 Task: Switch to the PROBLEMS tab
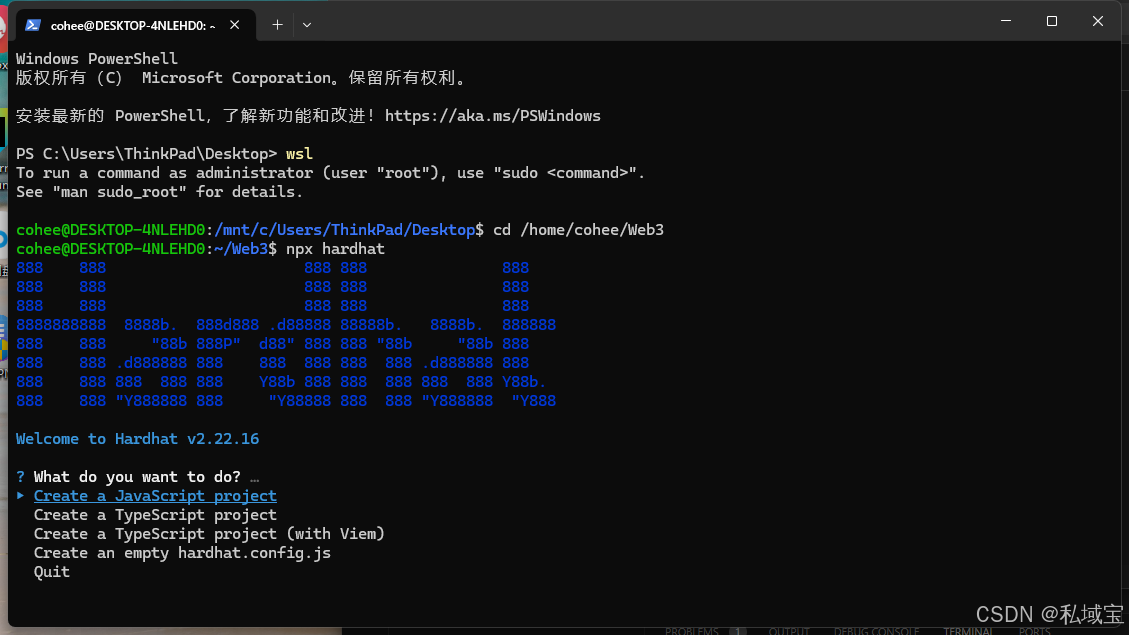[x=693, y=631]
